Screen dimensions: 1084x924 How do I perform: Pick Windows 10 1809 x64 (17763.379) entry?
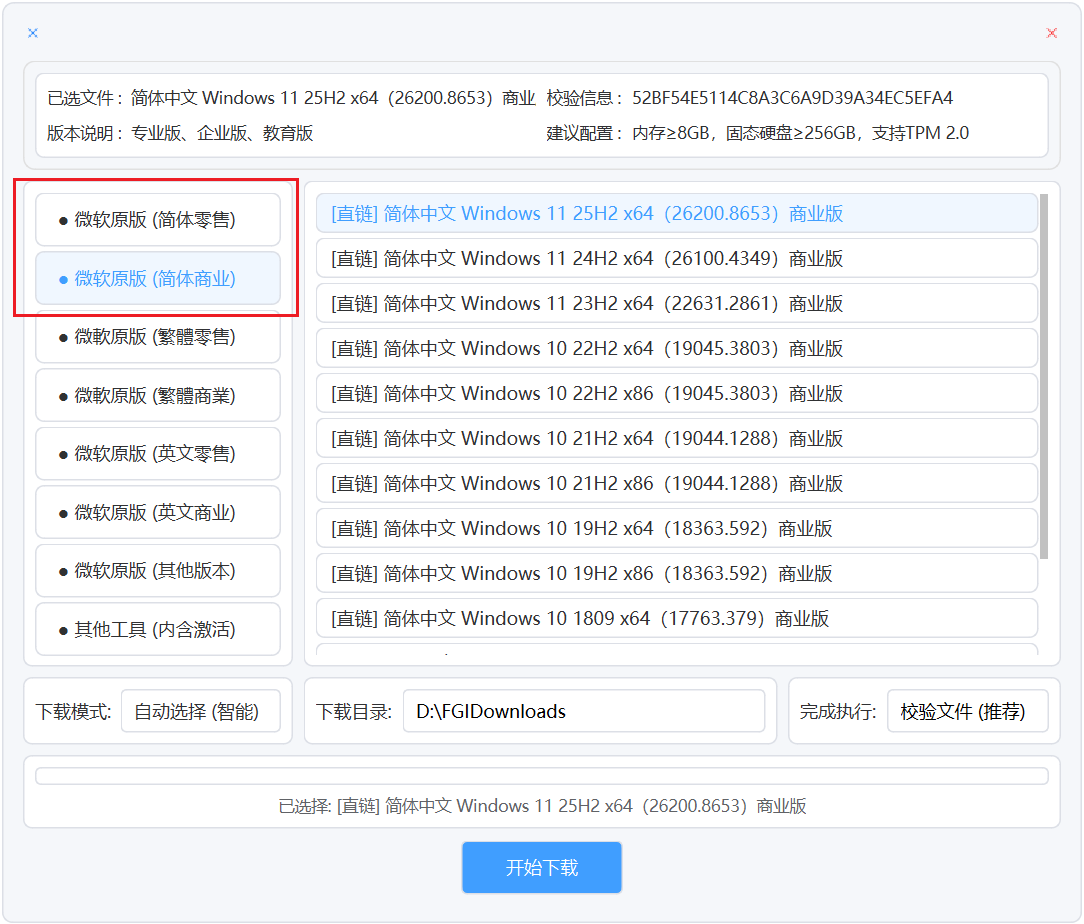pyautogui.click(x=677, y=618)
